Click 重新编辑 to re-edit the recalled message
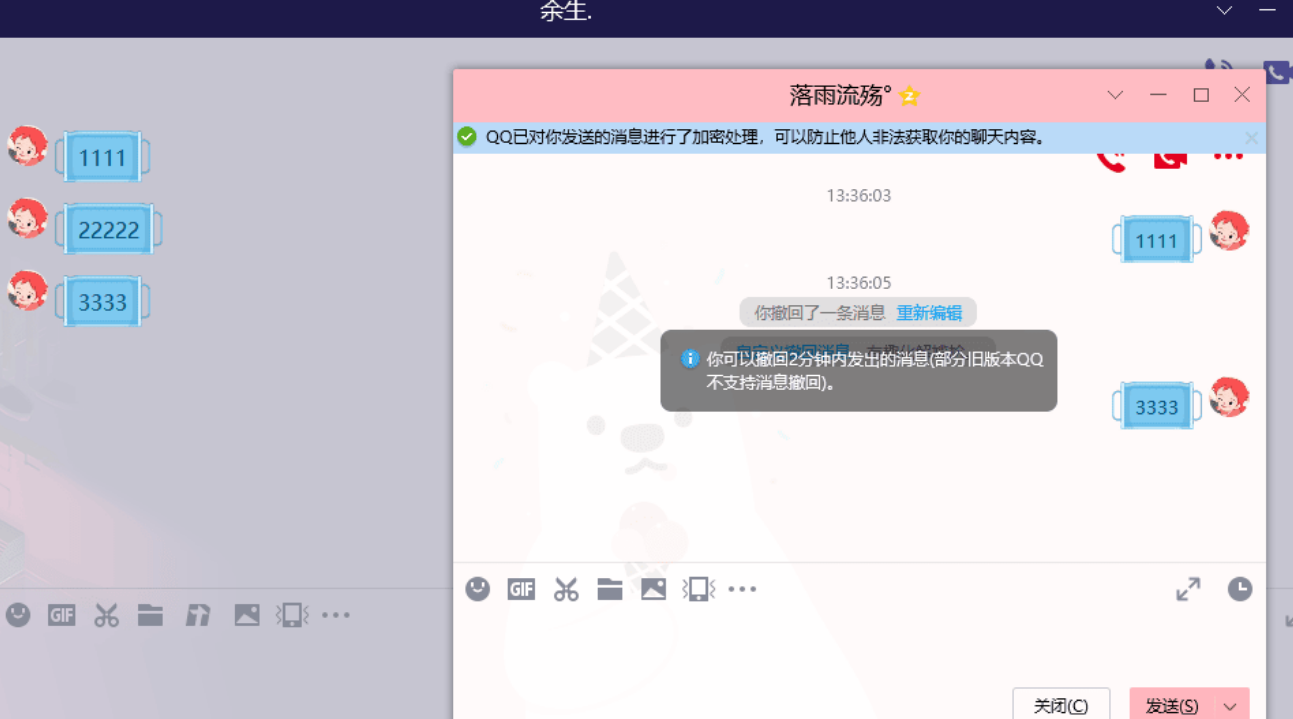 click(x=929, y=313)
